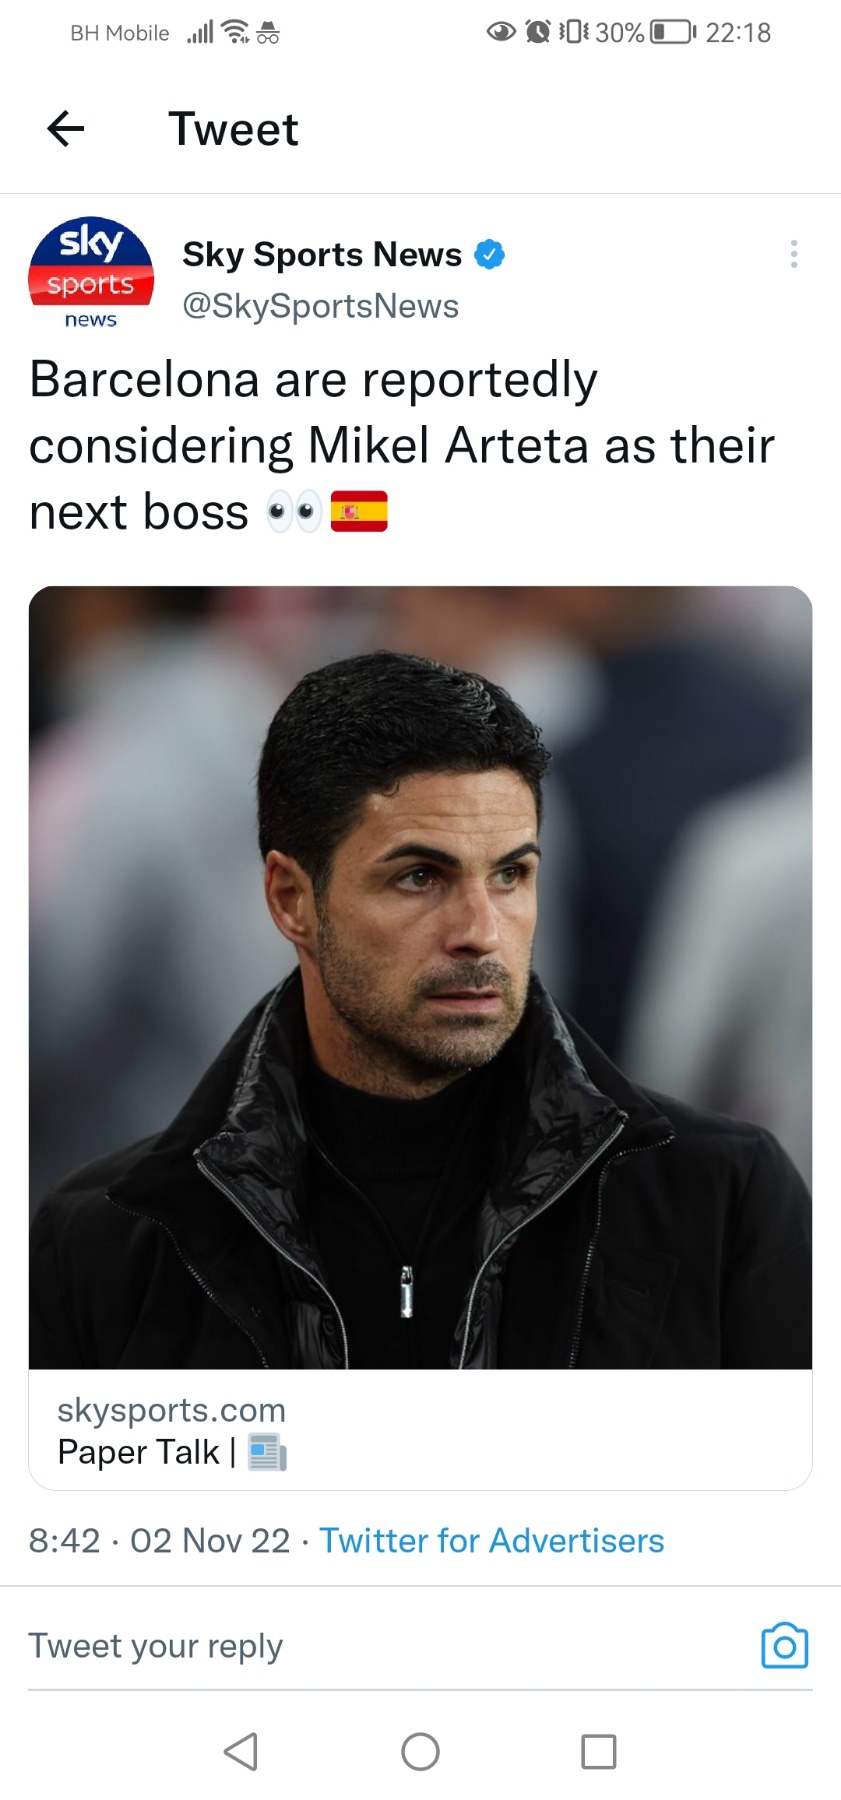Focus the Tweet your reply field
This screenshot has height=1800, width=841.
click(x=390, y=1646)
